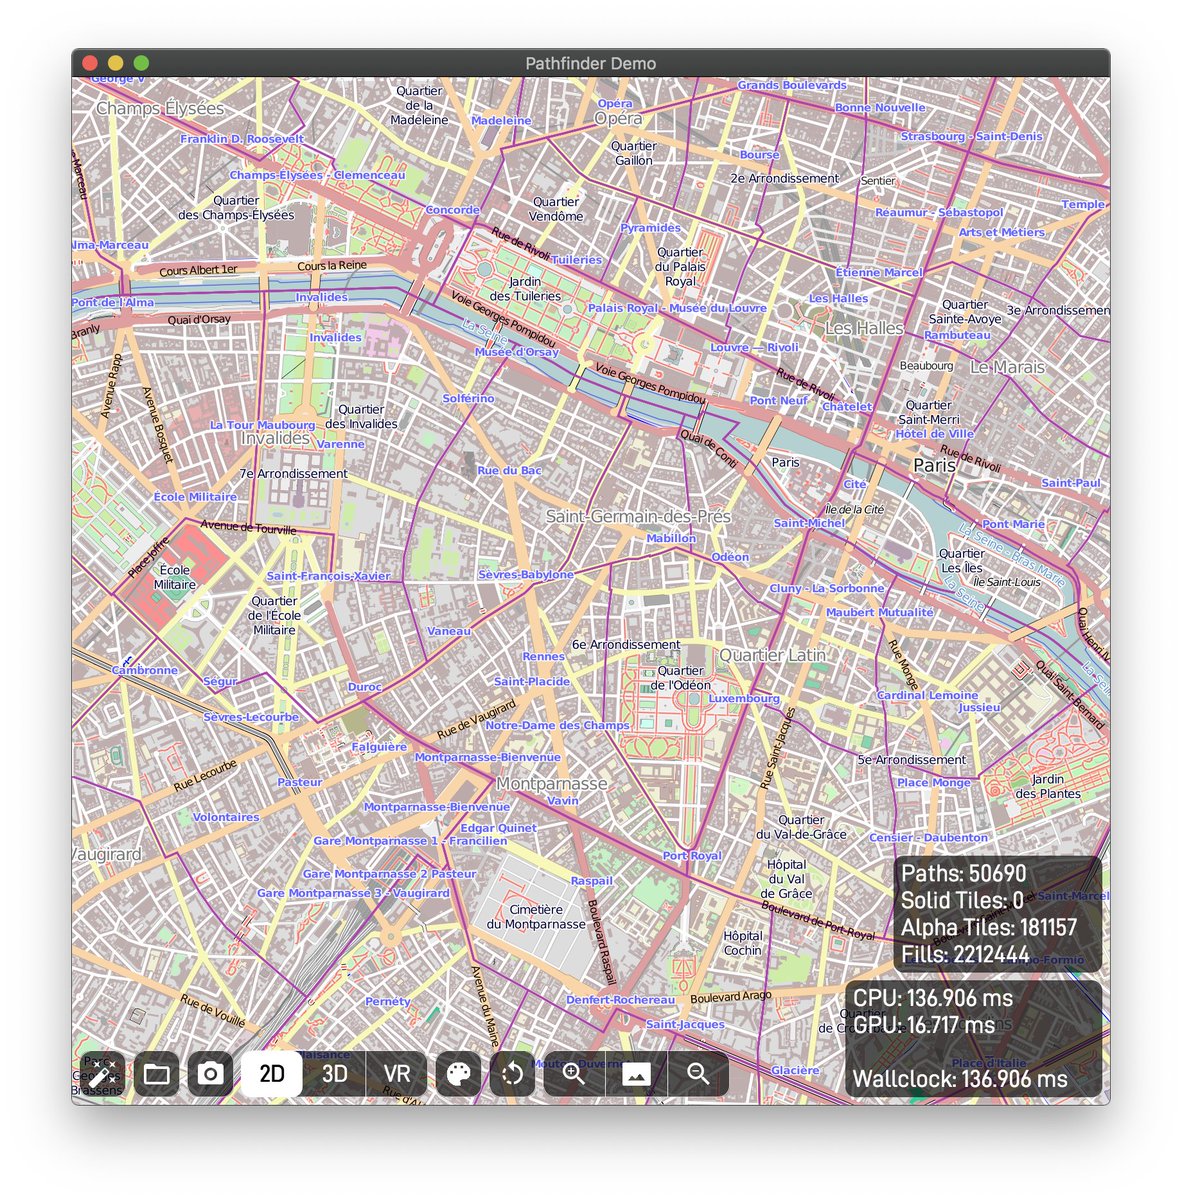The image size is (1182, 1200).
Task: Click the 'Duroc' station label
Action: click(365, 687)
